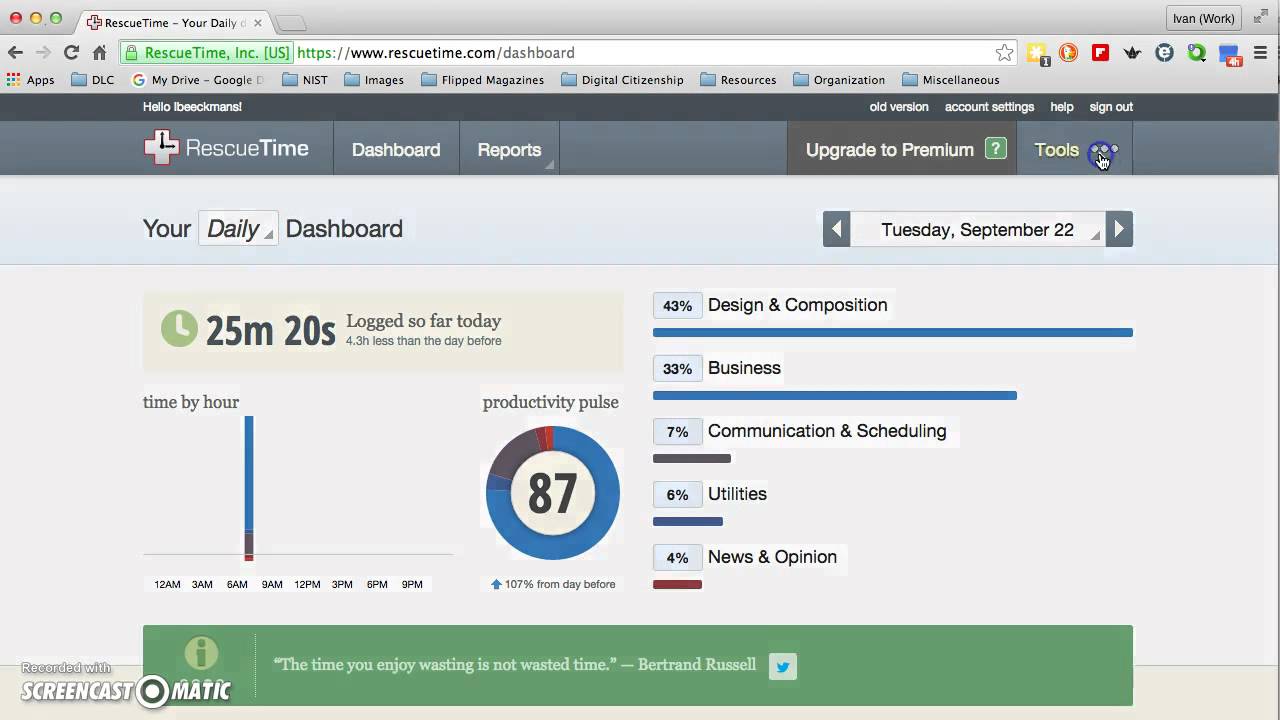
Task: Sign out of RescueTime
Action: click(1111, 107)
